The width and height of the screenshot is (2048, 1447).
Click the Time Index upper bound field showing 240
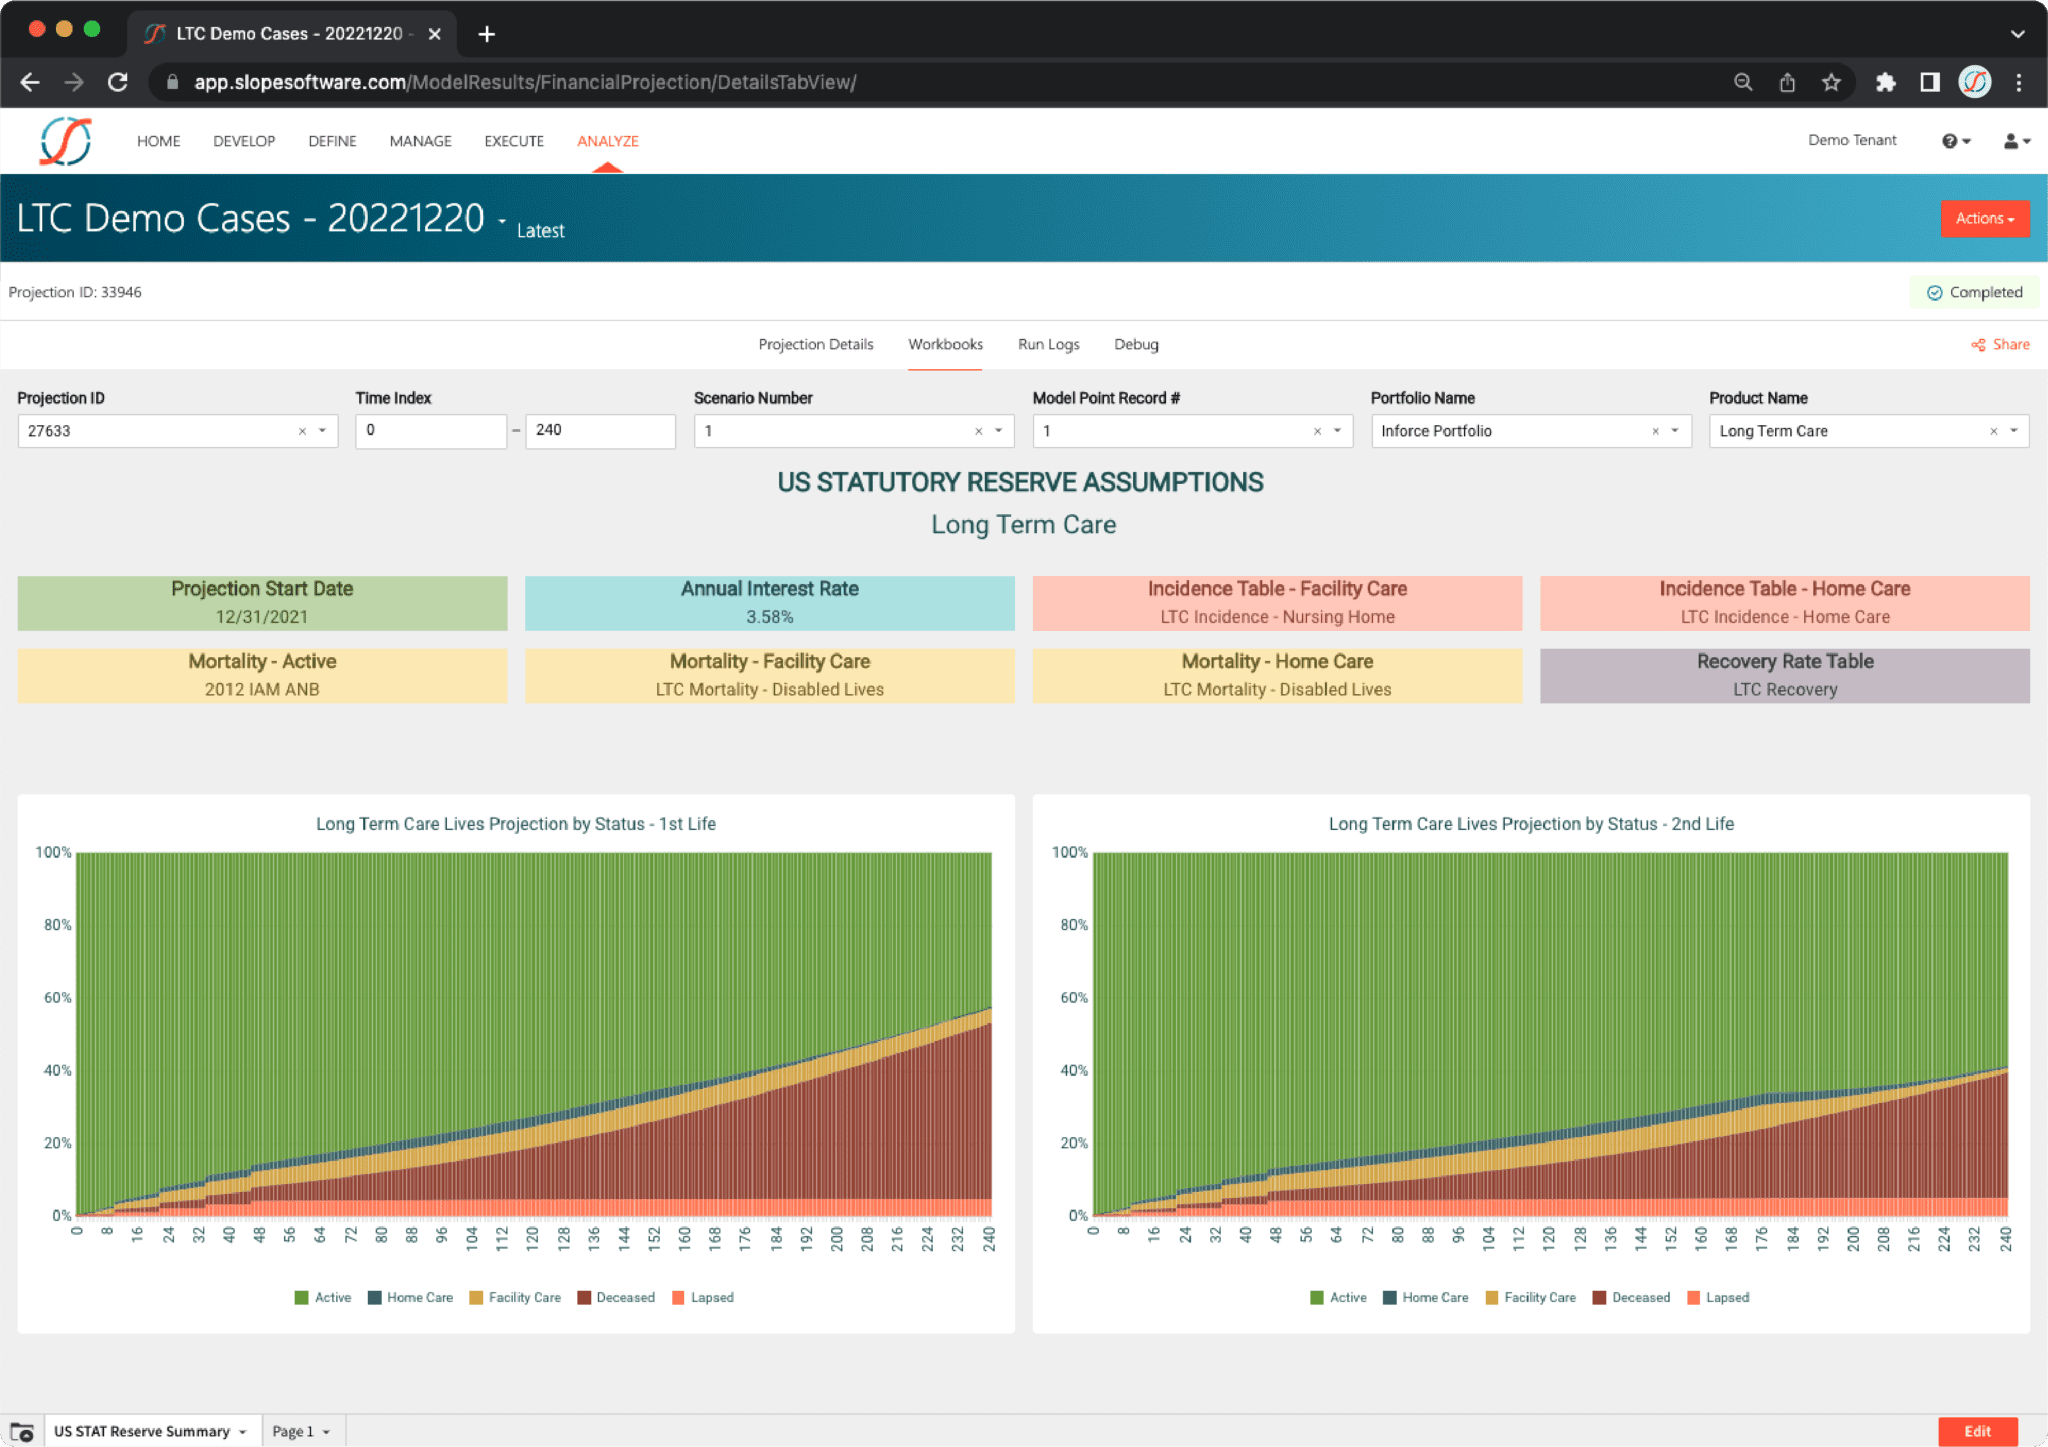pyautogui.click(x=599, y=431)
